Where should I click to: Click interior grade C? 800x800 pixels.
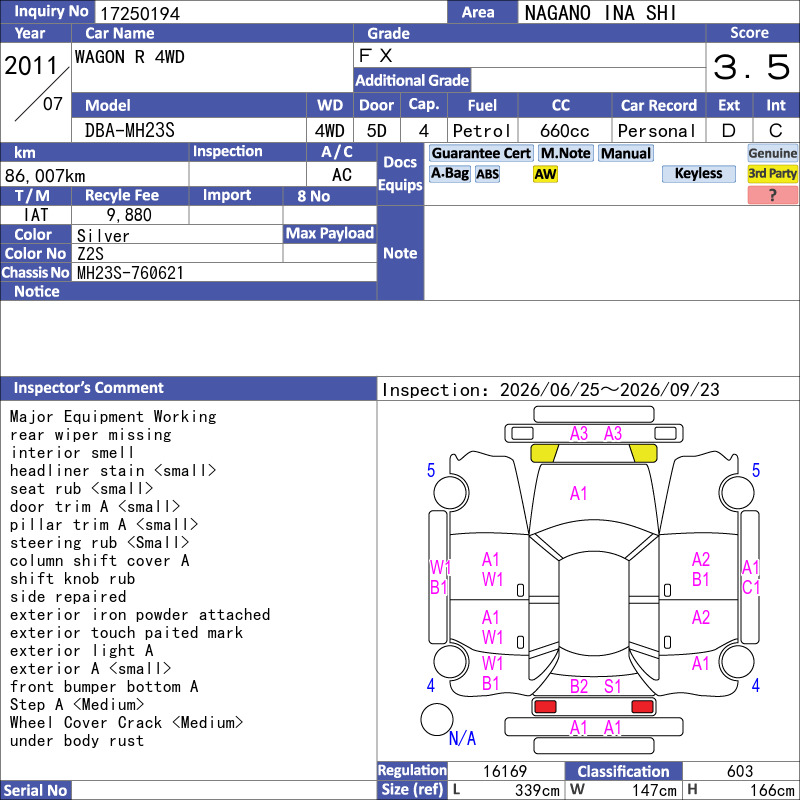(776, 131)
